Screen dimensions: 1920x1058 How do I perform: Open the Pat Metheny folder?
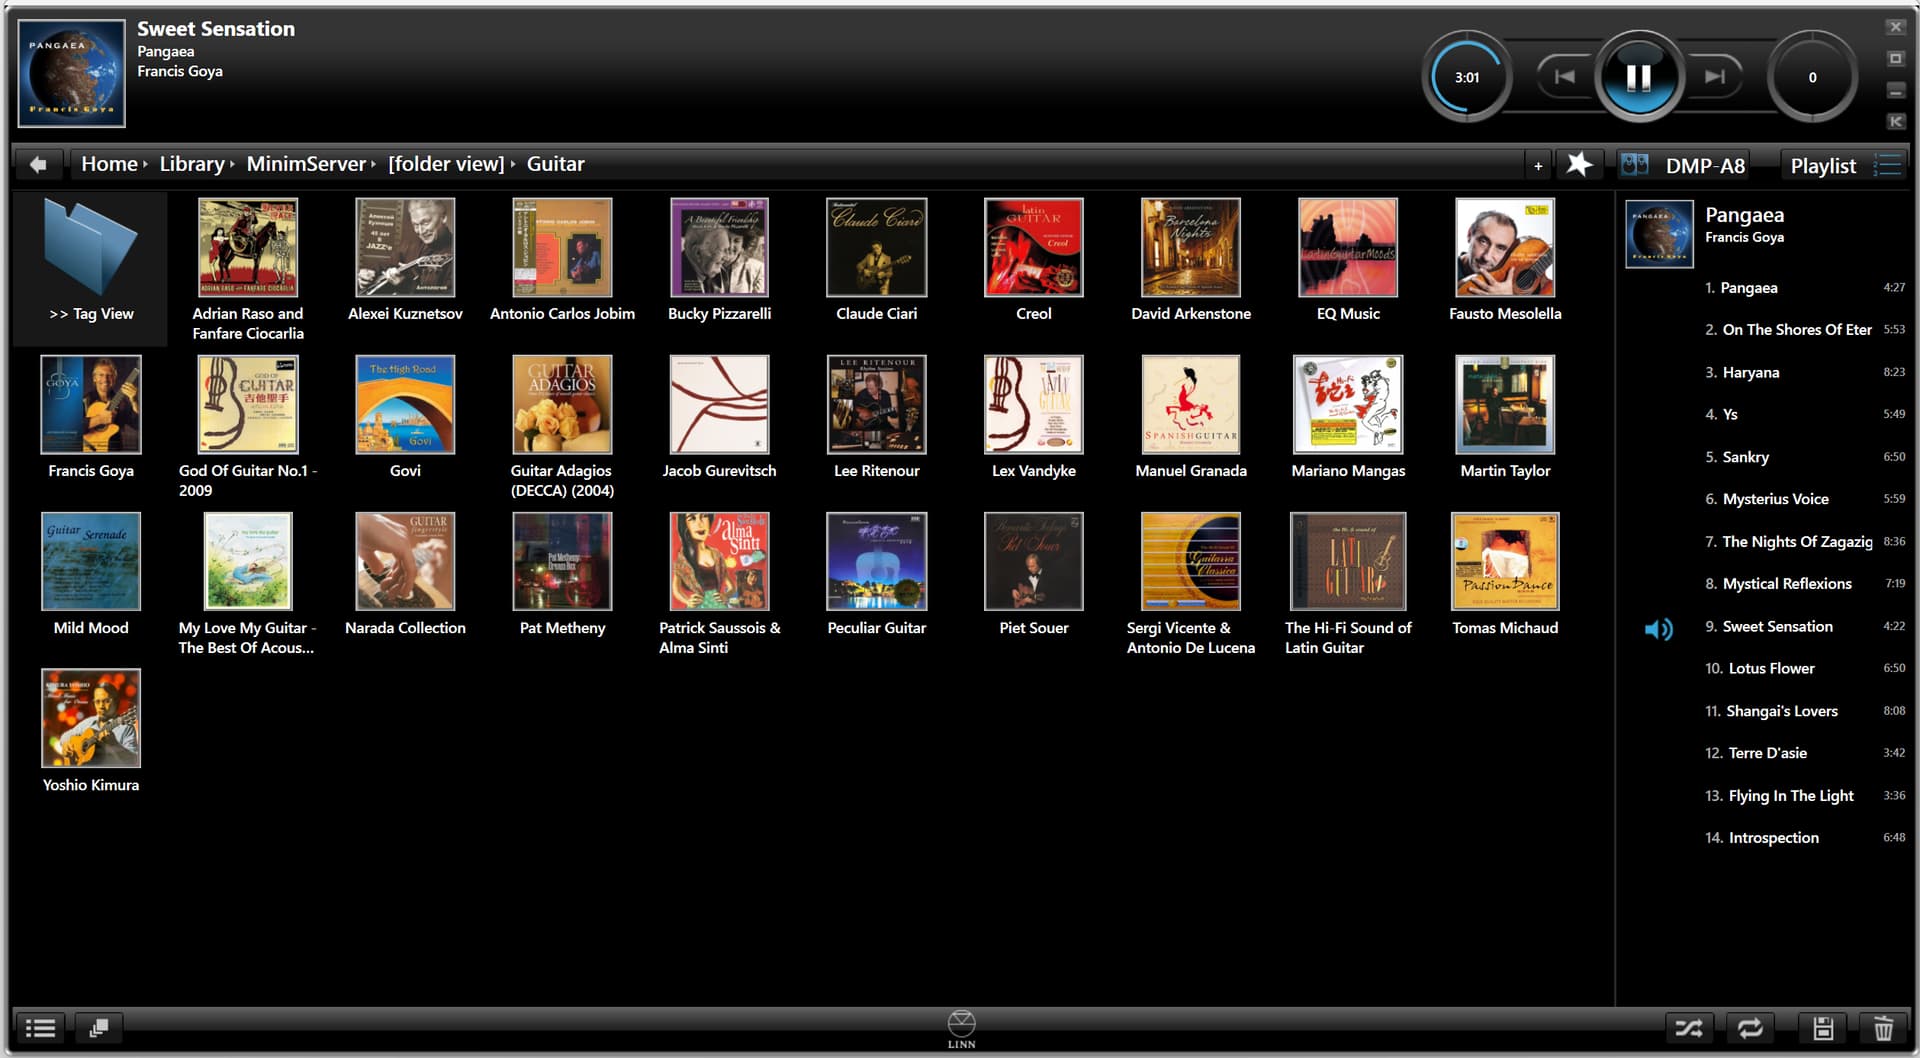point(562,574)
